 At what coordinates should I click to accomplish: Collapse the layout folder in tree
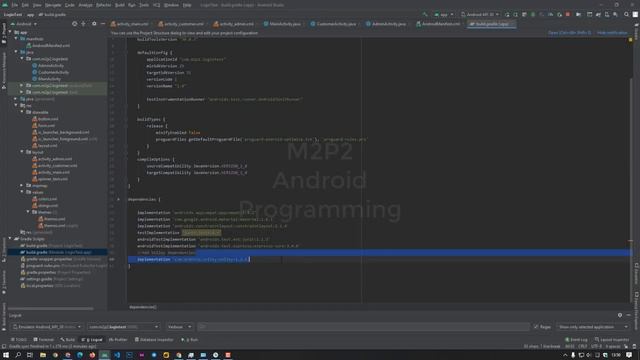pos(22,152)
